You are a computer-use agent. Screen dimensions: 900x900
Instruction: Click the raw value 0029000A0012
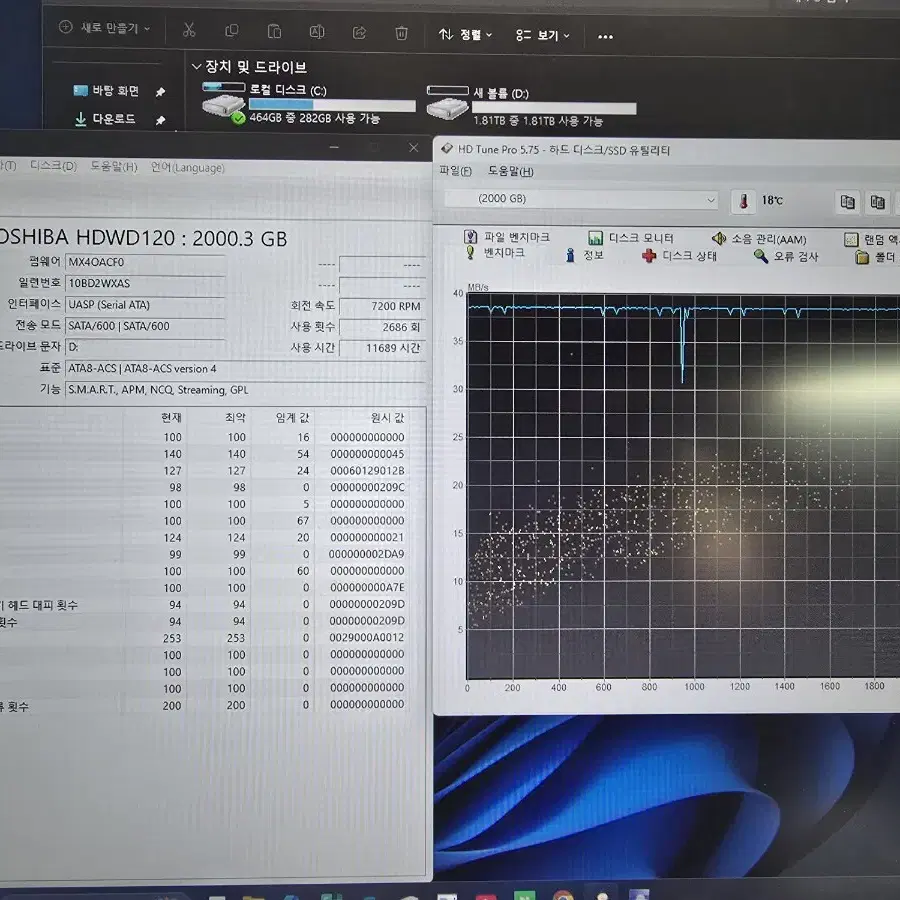(367, 638)
